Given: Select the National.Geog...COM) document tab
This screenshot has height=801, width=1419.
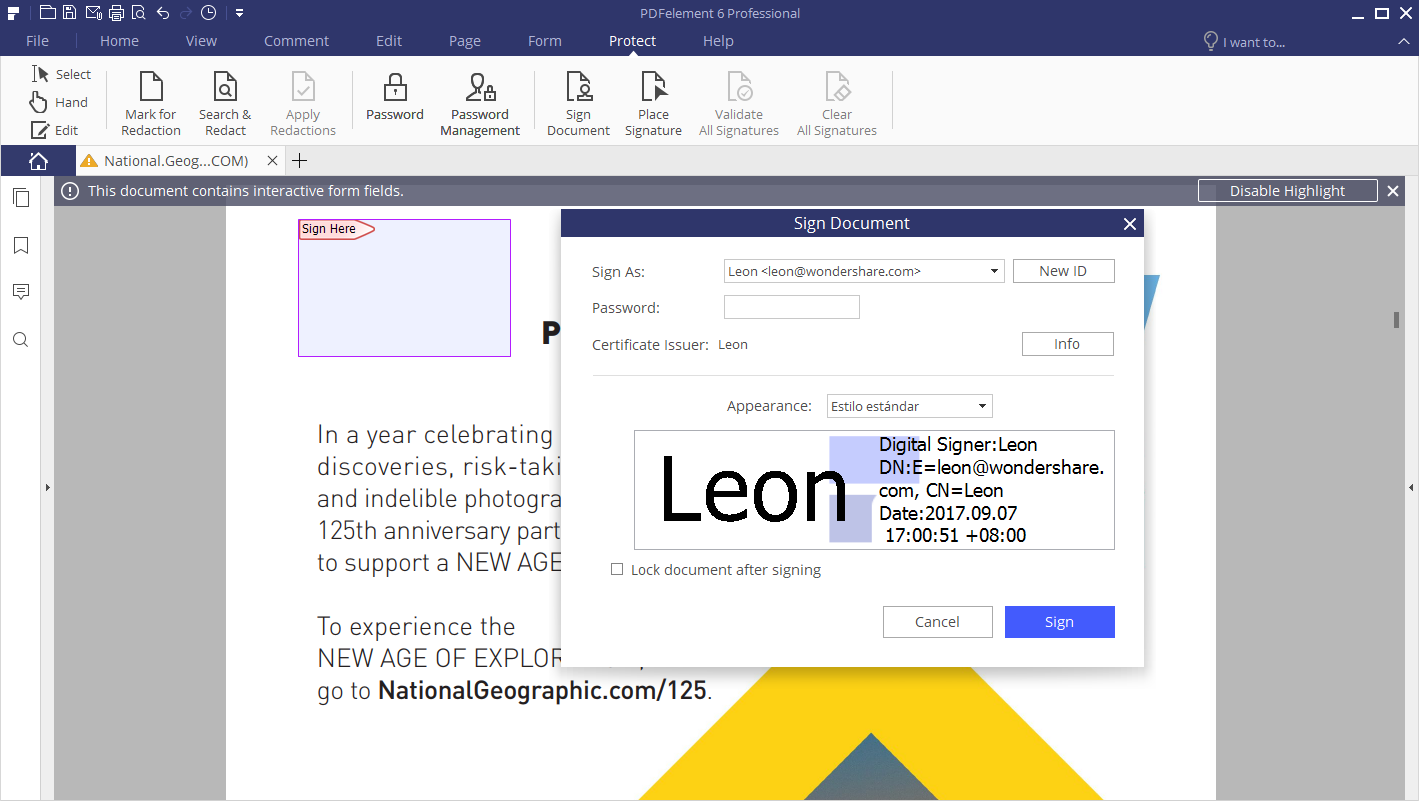Looking at the screenshot, I should (180, 161).
